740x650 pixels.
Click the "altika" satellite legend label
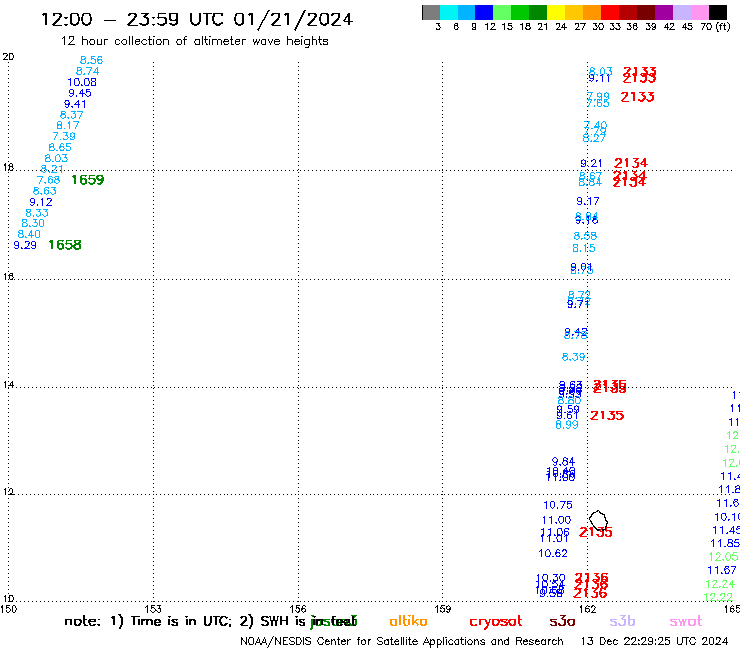(x=408, y=621)
